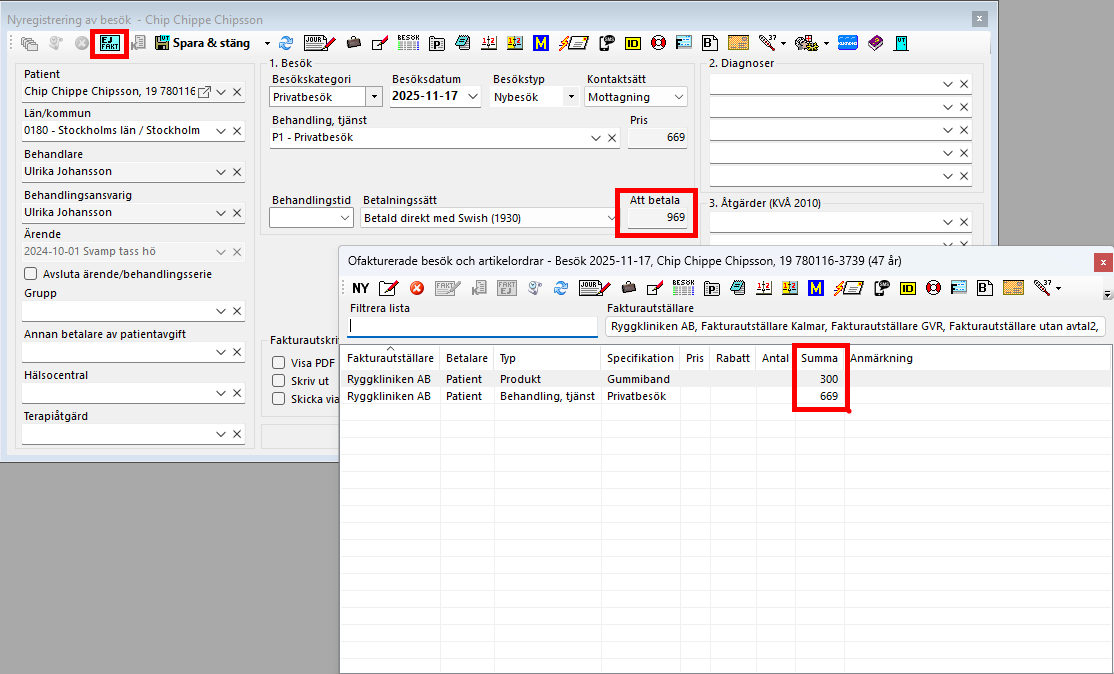This screenshot has height=674, width=1114.
Task: Click the ID icon in the top toolbar
Action: 633,43
